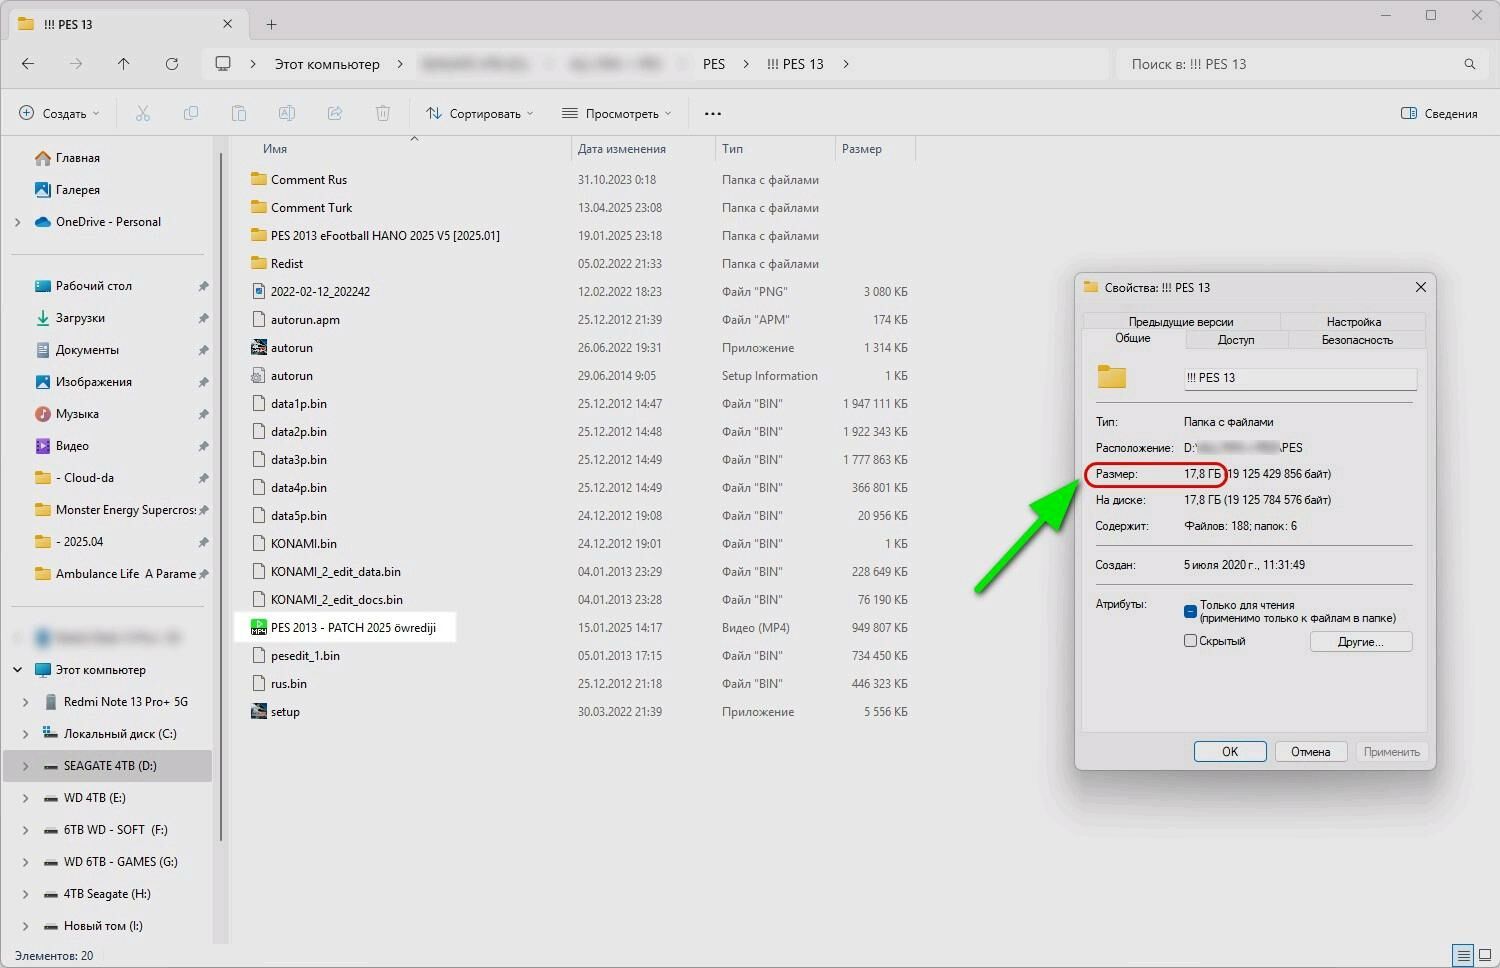Go up one folder level arrow
The width and height of the screenshot is (1500, 968).
pyautogui.click(x=124, y=64)
